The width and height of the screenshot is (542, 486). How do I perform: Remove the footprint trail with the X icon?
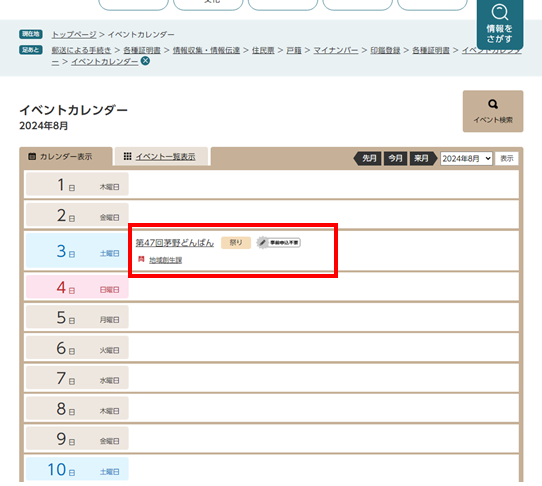tap(146, 61)
